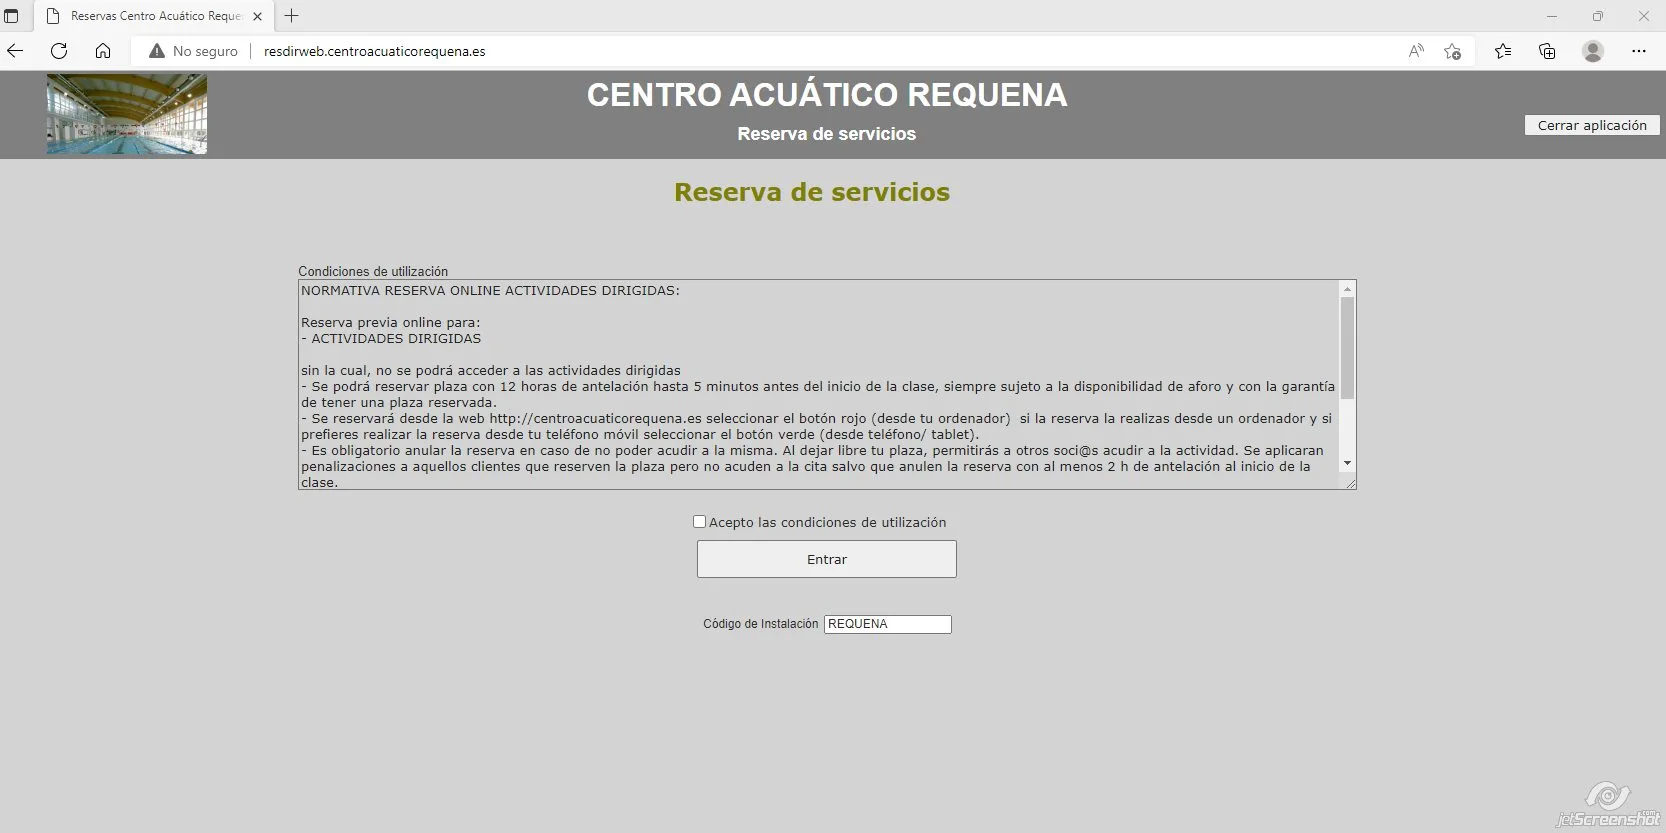Go back to the previous page
Viewport: 1666px width, 833px height.
pos(15,51)
